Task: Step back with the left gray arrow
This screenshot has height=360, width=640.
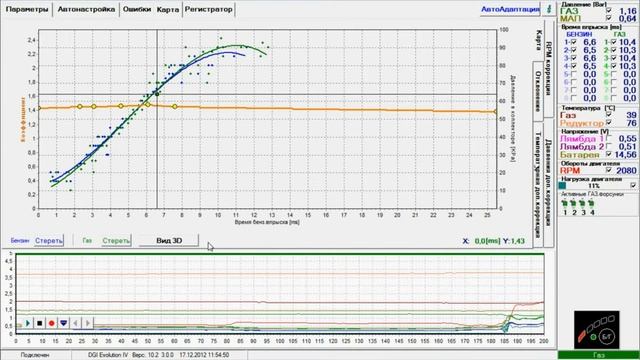Action: tap(76, 323)
